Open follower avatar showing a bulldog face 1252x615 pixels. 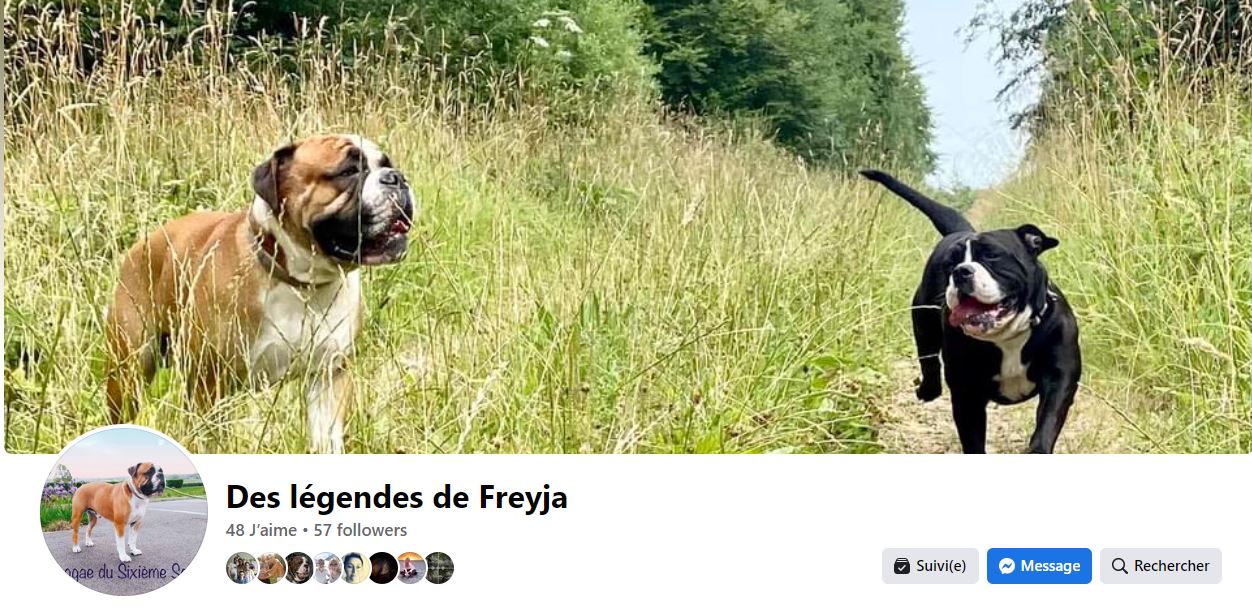tap(297, 568)
